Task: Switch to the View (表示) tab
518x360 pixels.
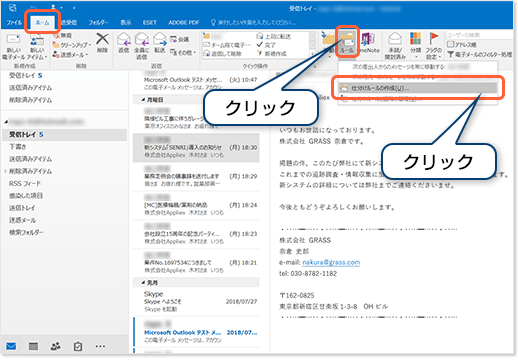Action: (x=126, y=22)
